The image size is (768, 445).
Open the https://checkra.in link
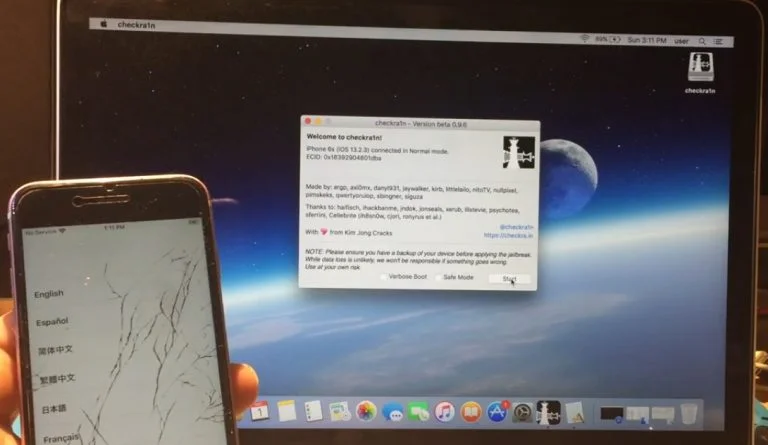point(506,236)
